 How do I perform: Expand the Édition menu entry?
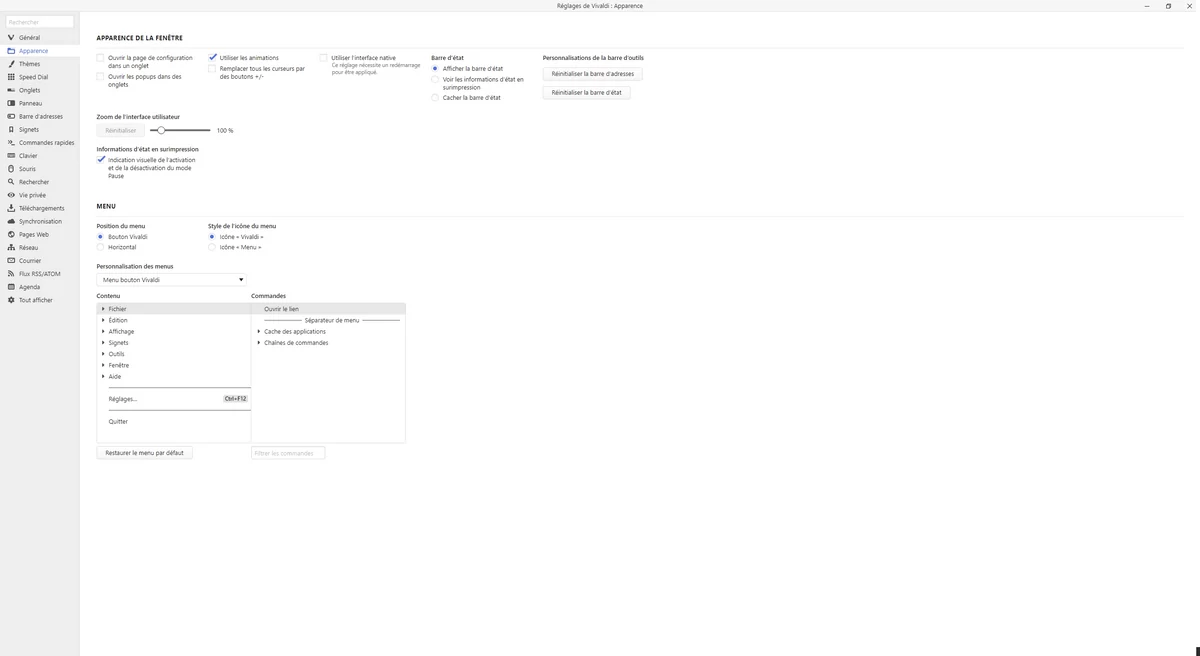103,320
